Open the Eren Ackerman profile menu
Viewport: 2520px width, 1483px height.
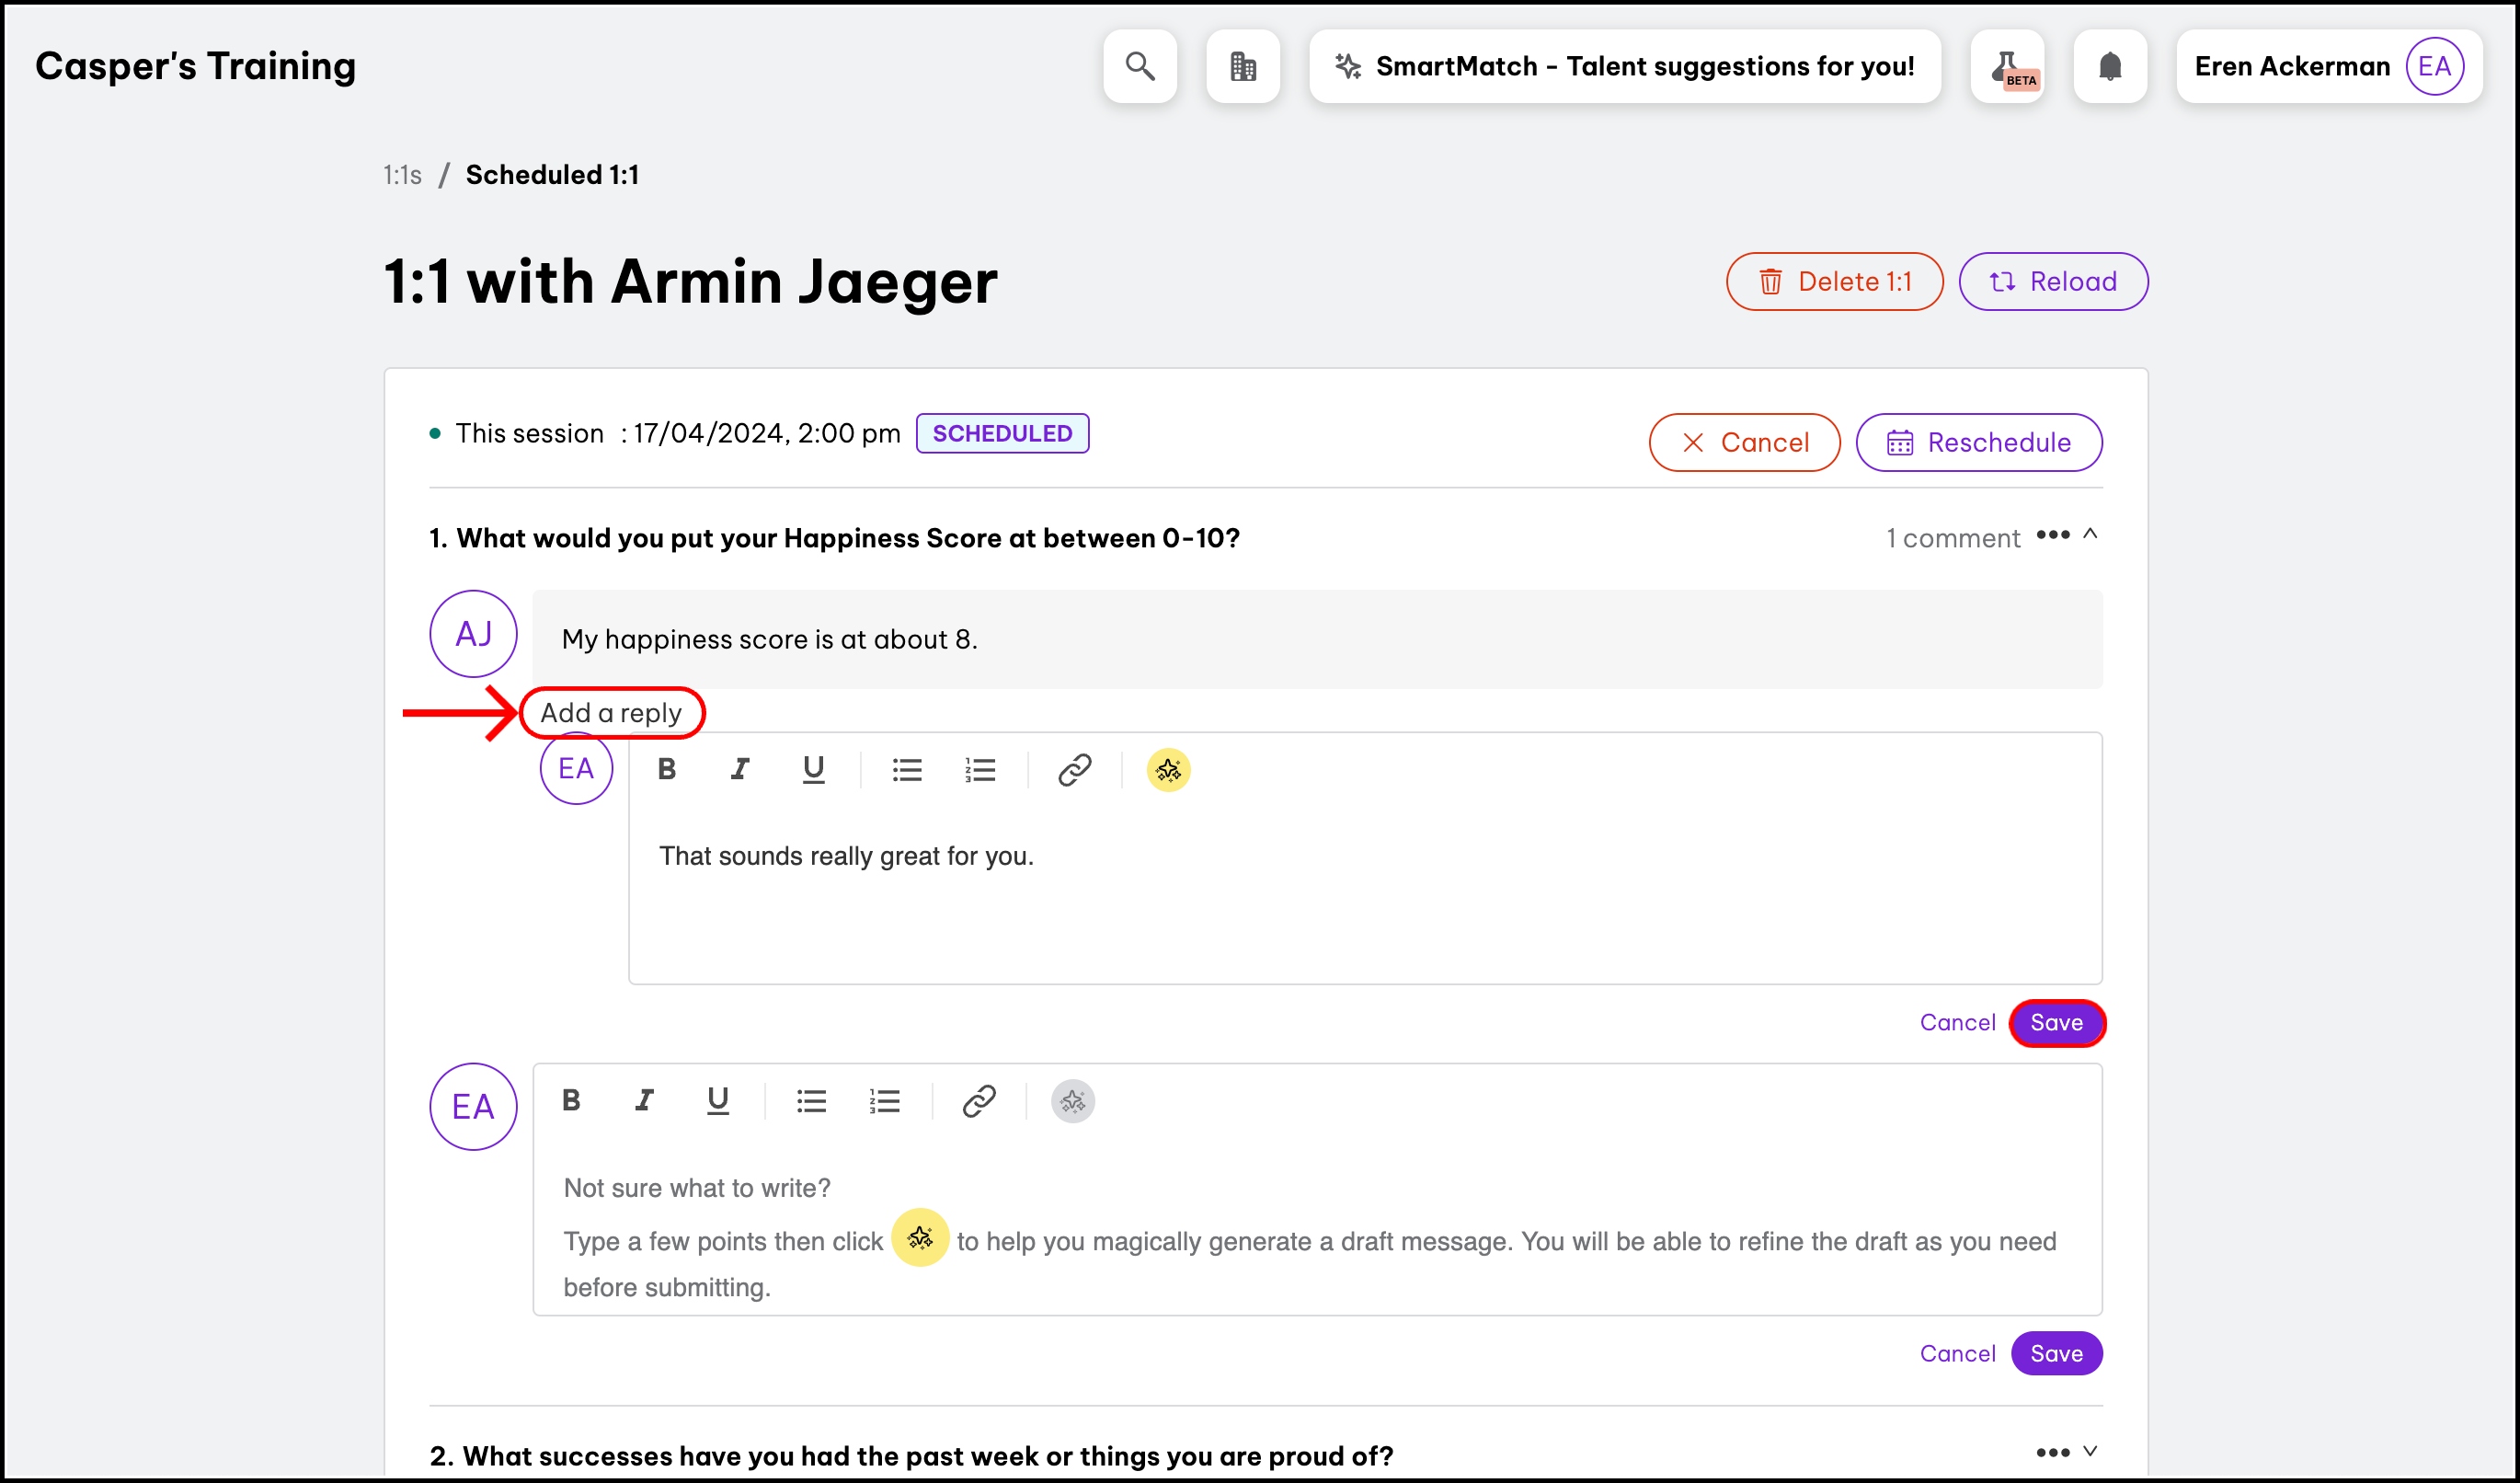[2328, 66]
